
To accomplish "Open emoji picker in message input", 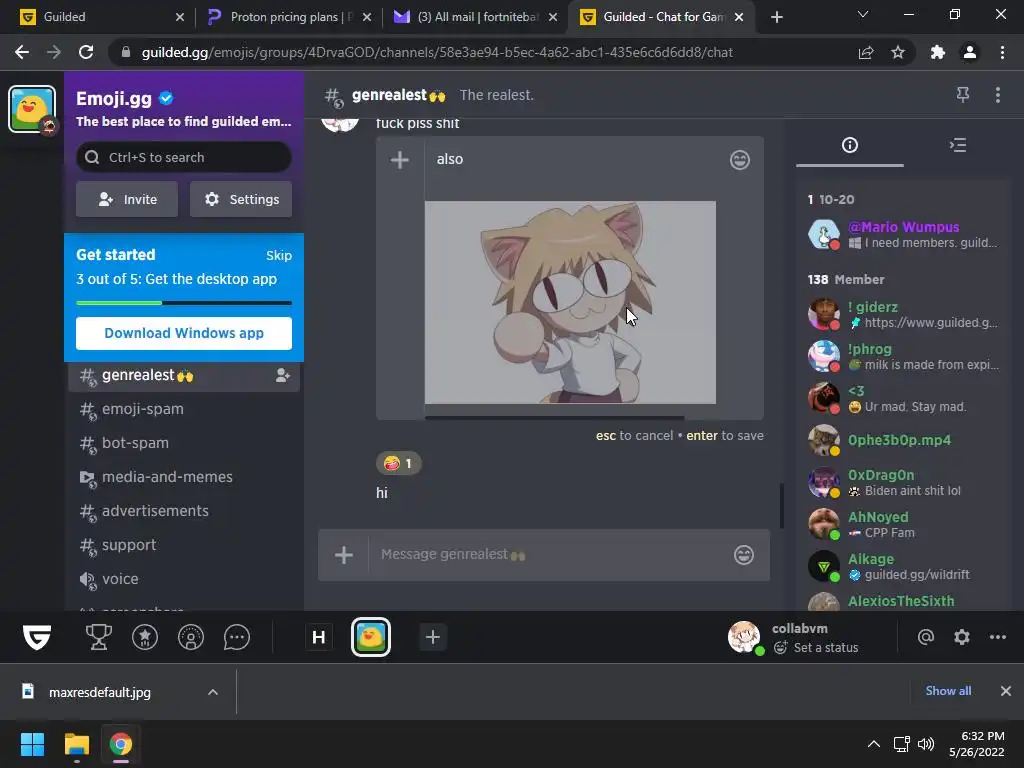I will click(x=744, y=554).
